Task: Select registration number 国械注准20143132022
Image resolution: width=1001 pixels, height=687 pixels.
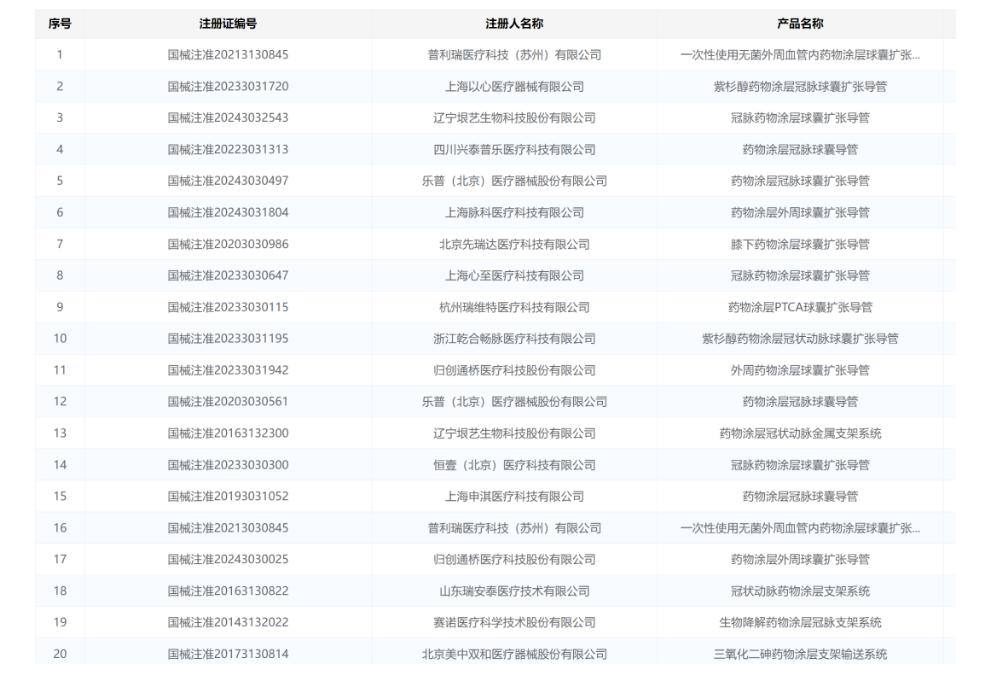Action: click(x=228, y=623)
